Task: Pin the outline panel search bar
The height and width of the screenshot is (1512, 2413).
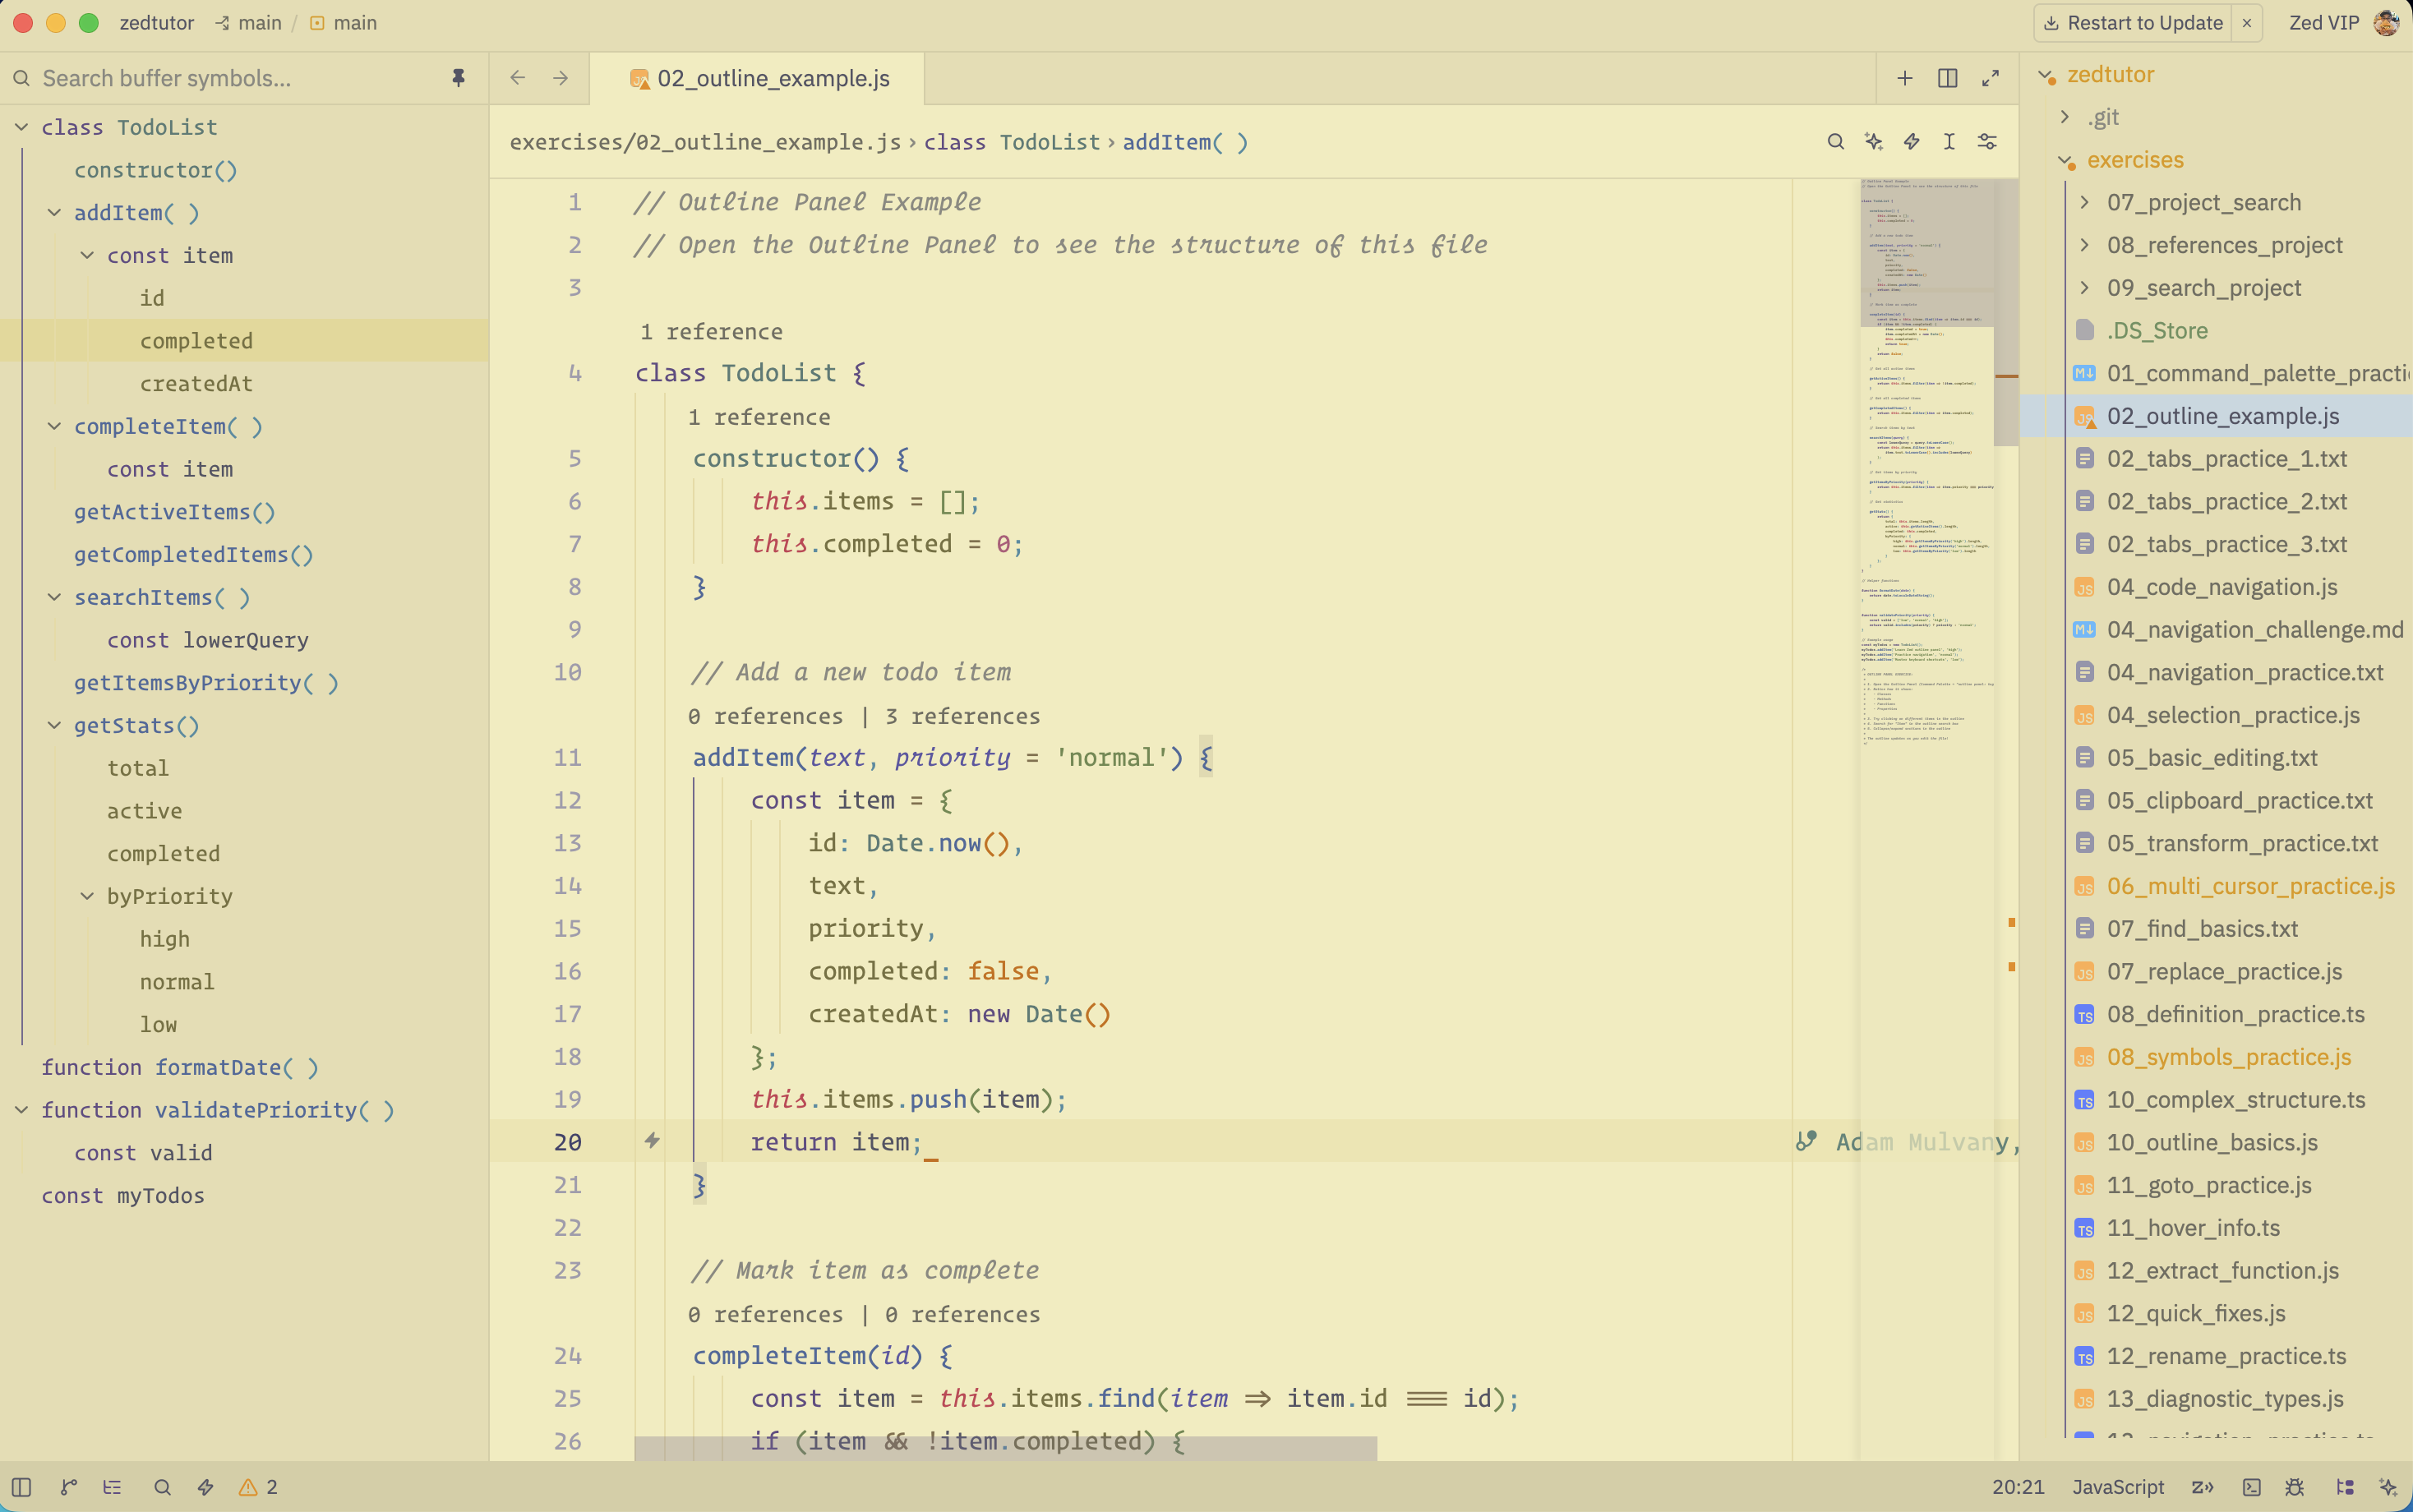Action: [458, 78]
